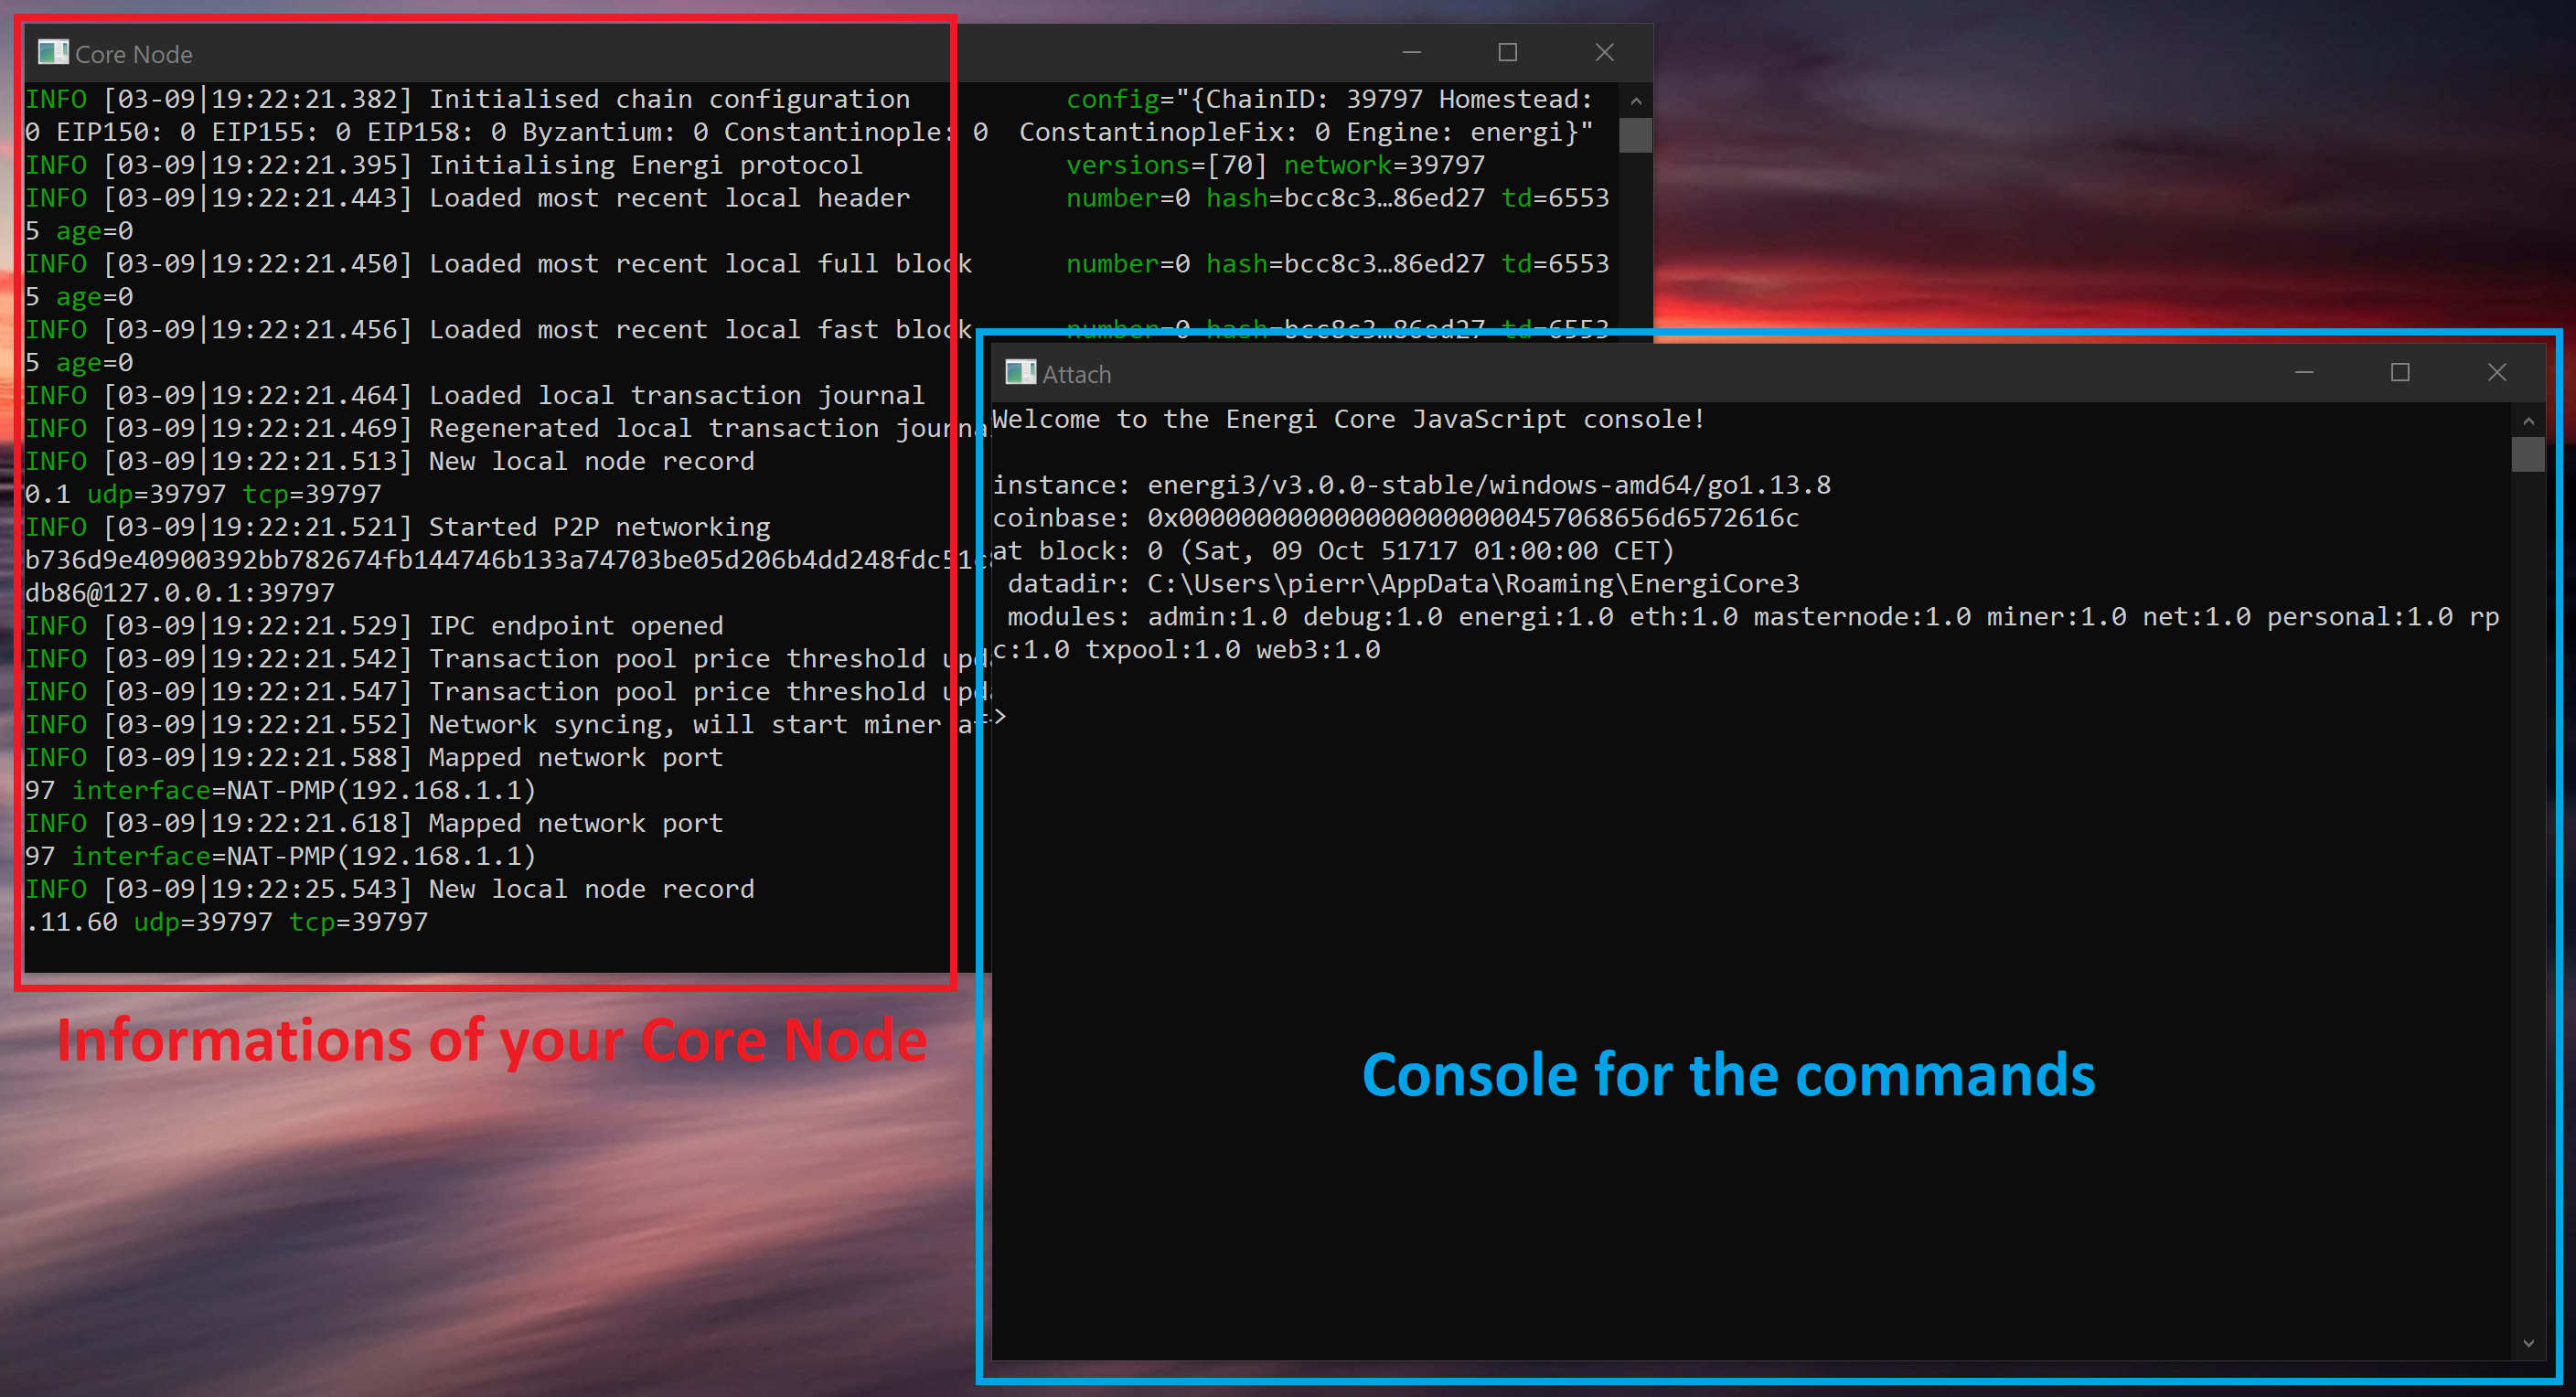Image resolution: width=2576 pixels, height=1397 pixels.
Task: Click 'Mapped network port' at 19:22:21.588
Action: 576,758
